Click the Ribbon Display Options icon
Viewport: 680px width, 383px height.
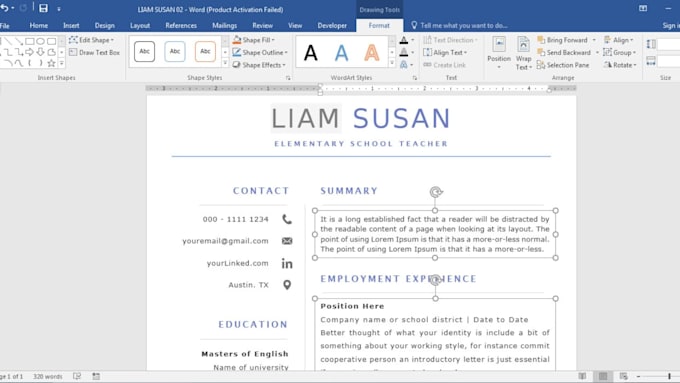pos(643,8)
